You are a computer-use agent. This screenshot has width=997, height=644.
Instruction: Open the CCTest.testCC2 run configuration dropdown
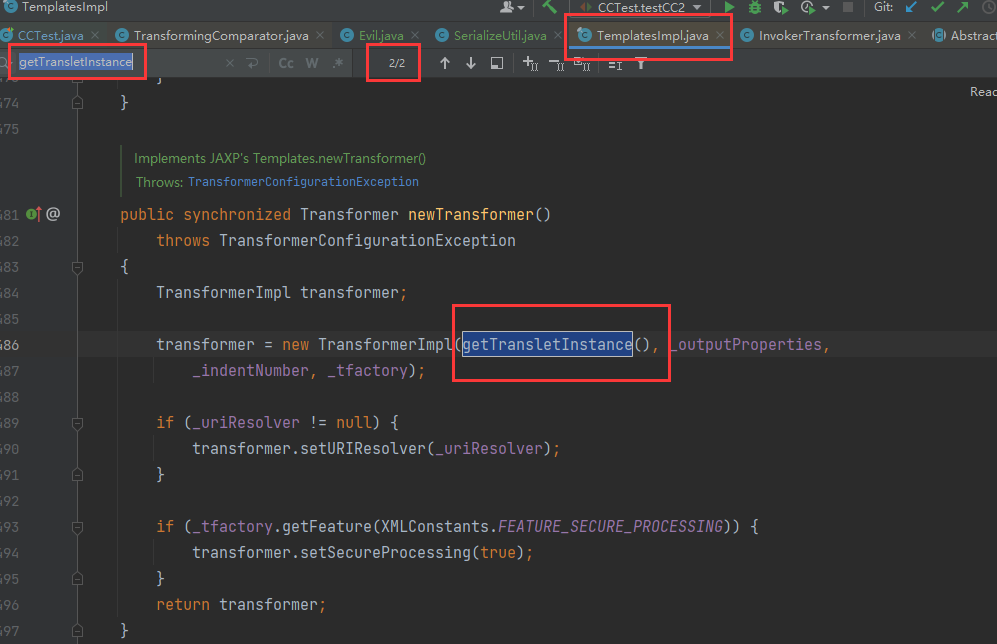[641, 8]
